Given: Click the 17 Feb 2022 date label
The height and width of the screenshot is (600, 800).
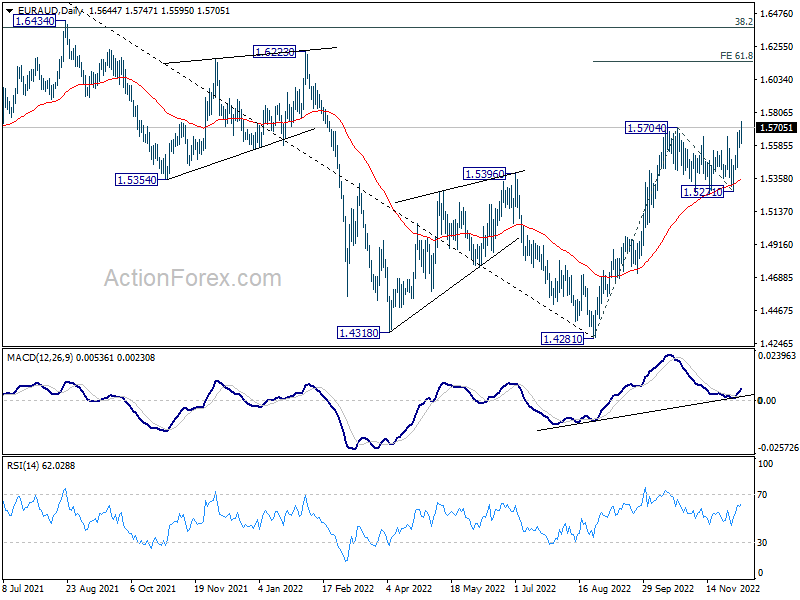Looking at the screenshot, I should tap(348, 588).
